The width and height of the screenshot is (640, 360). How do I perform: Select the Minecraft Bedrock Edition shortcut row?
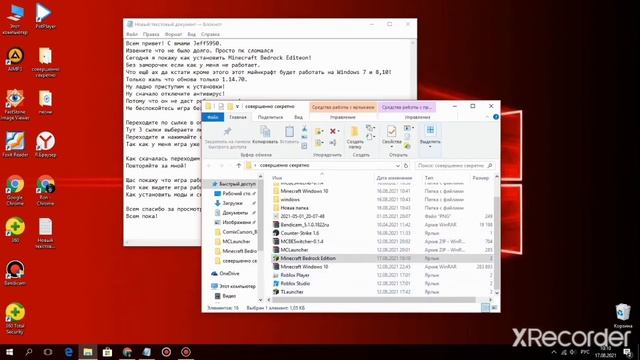(x=383, y=258)
